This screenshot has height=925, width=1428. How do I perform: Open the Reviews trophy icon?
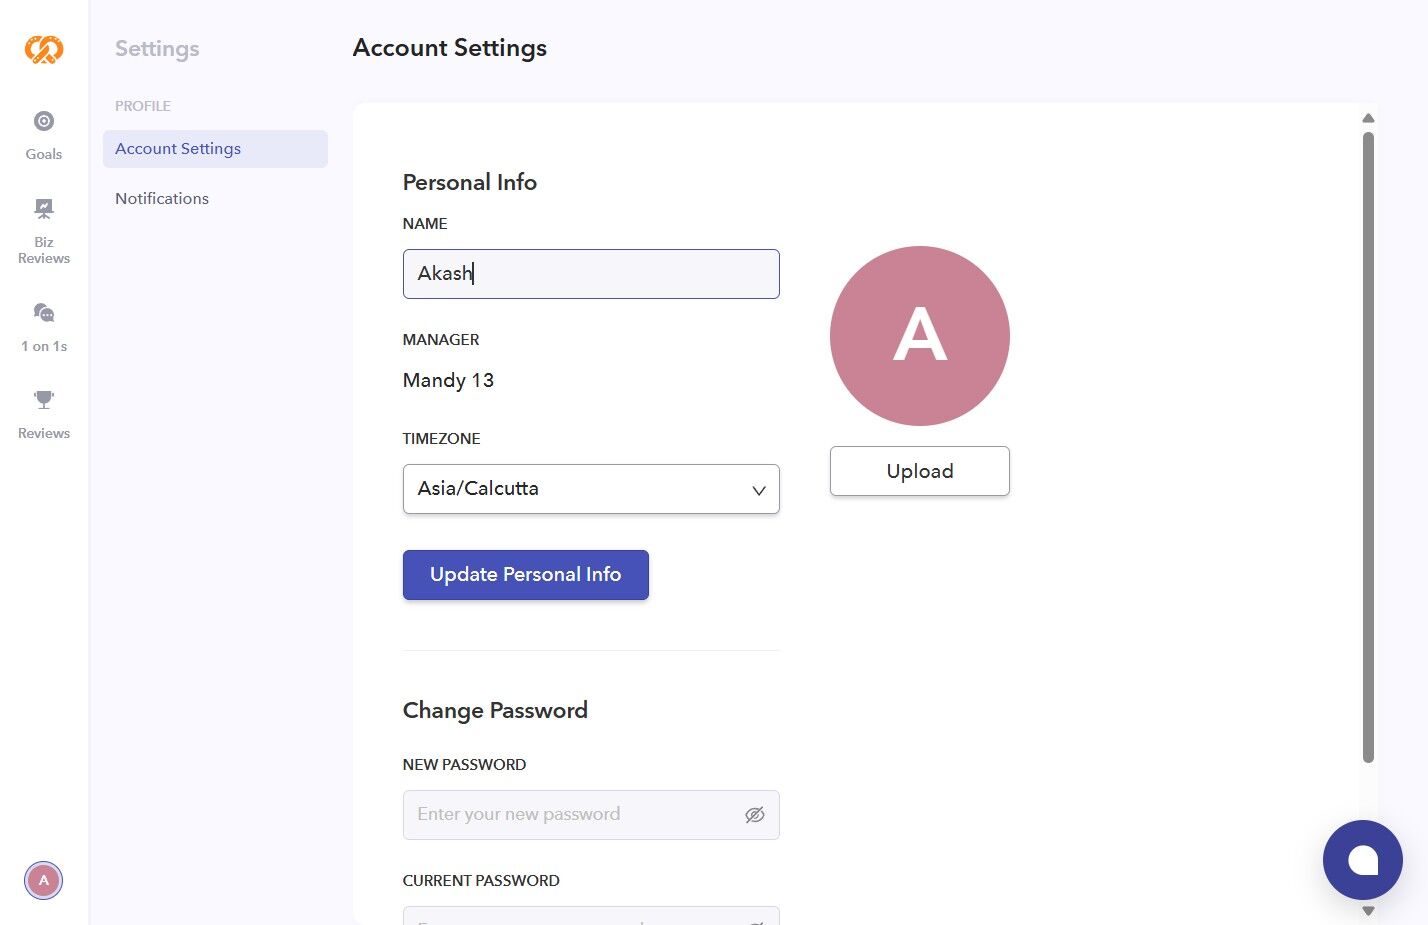point(44,400)
